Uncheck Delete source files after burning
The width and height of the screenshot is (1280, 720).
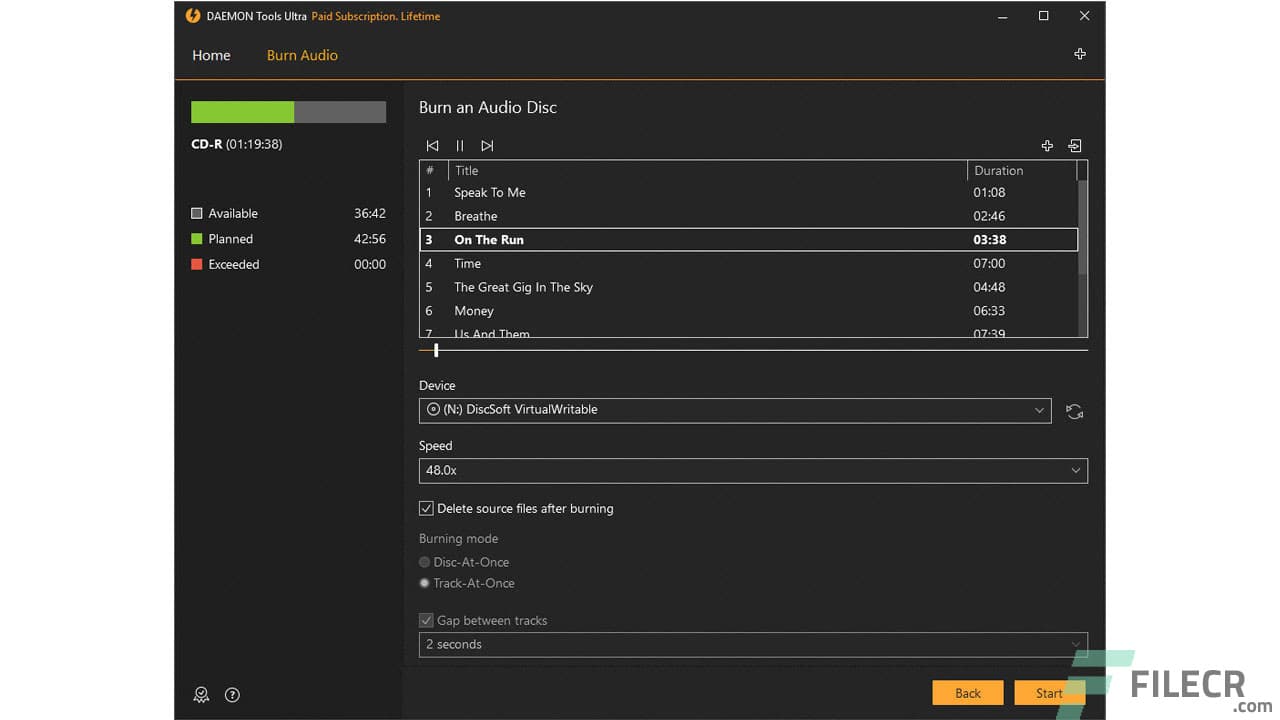pyautogui.click(x=426, y=508)
